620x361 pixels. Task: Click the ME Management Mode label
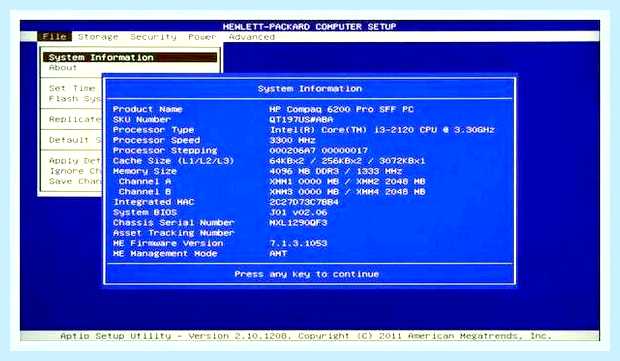pos(165,253)
